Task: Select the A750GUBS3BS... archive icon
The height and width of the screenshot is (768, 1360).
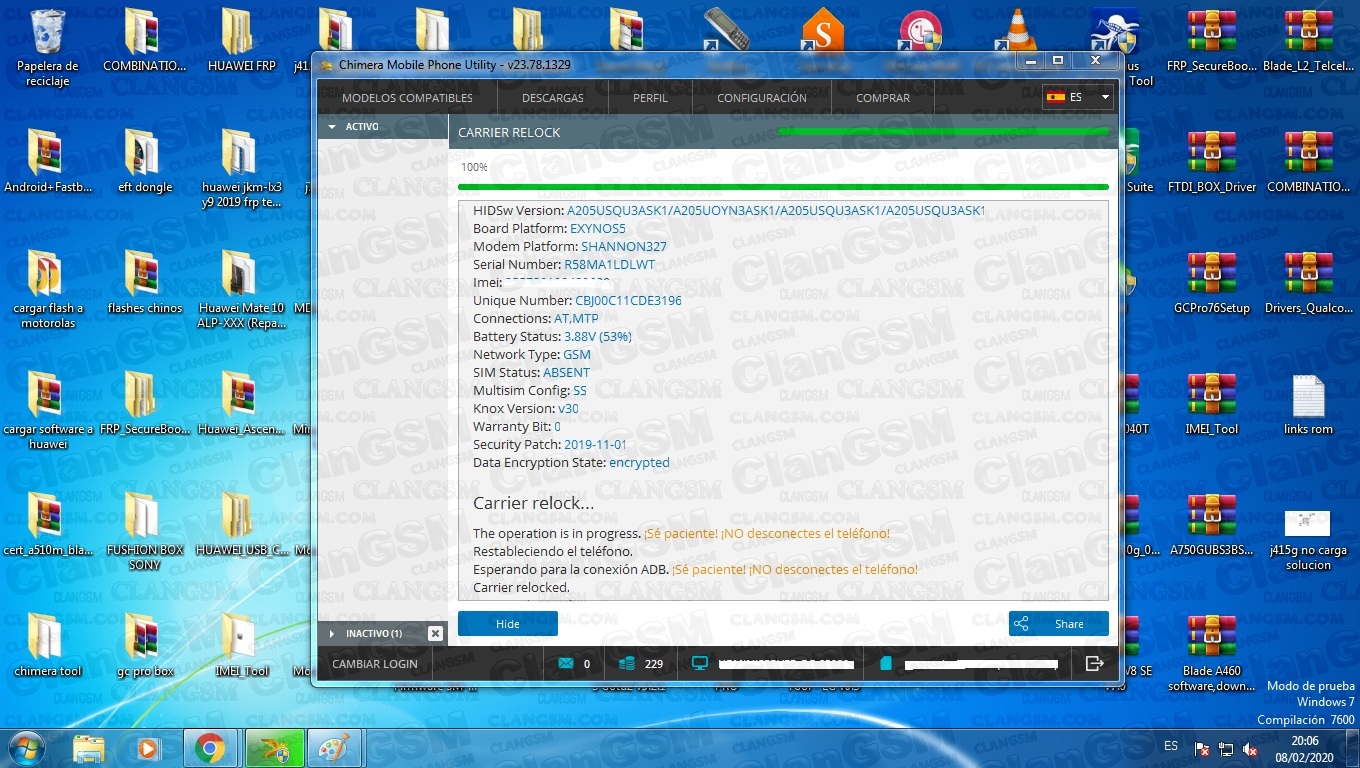Action: (1212, 525)
